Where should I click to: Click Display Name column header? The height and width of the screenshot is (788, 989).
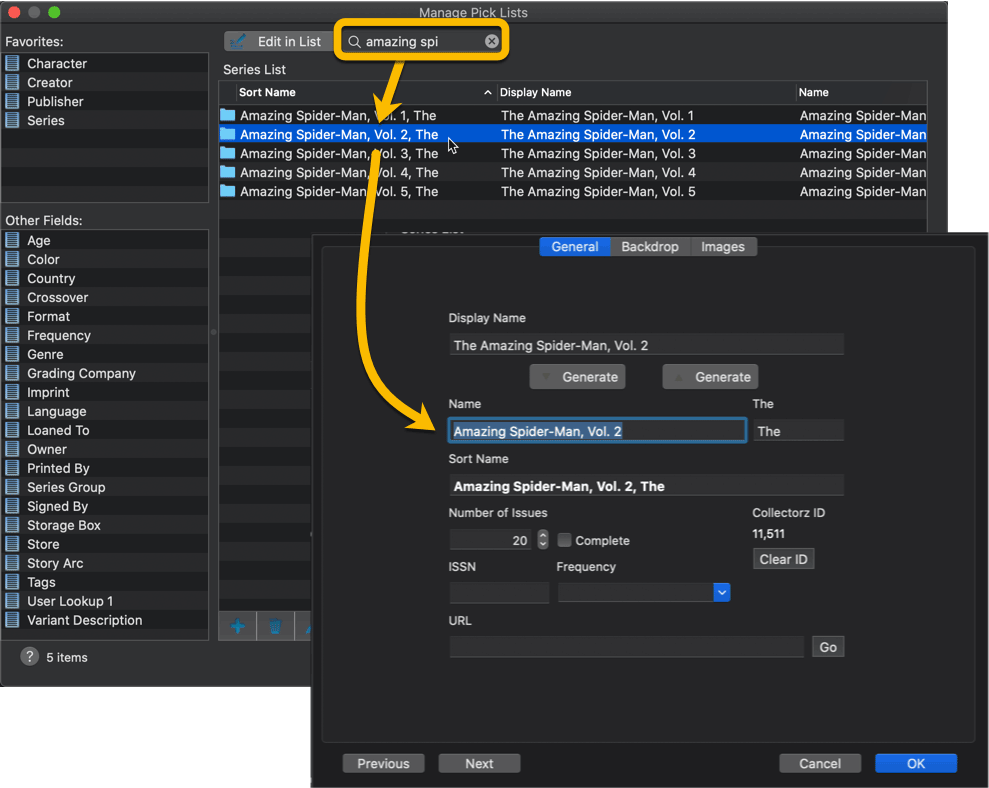(x=646, y=92)
